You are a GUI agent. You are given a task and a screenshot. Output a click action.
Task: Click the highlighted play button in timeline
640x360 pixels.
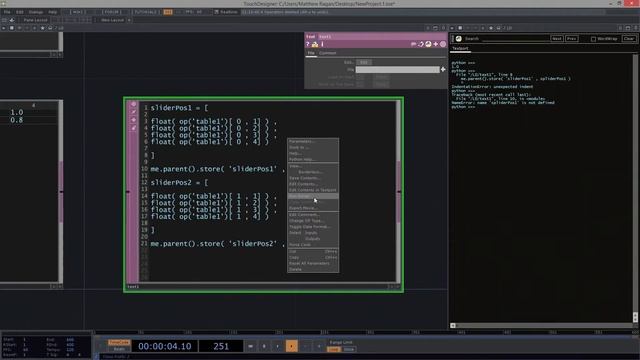[291, 346]
